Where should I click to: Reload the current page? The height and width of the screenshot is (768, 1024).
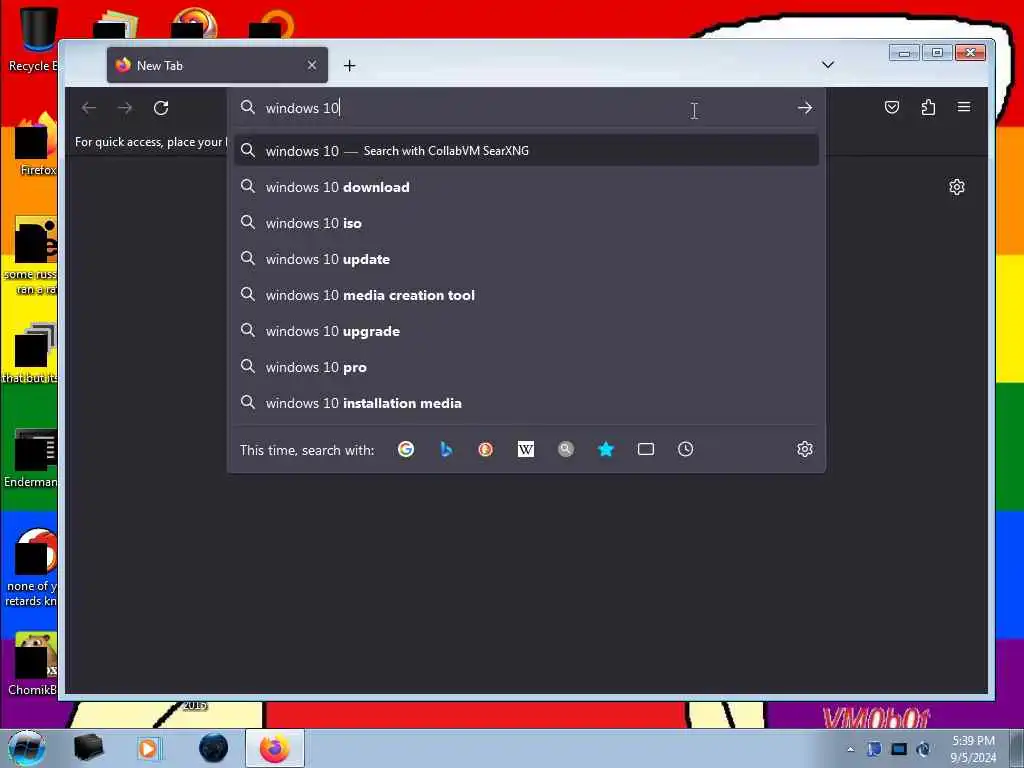161,108
